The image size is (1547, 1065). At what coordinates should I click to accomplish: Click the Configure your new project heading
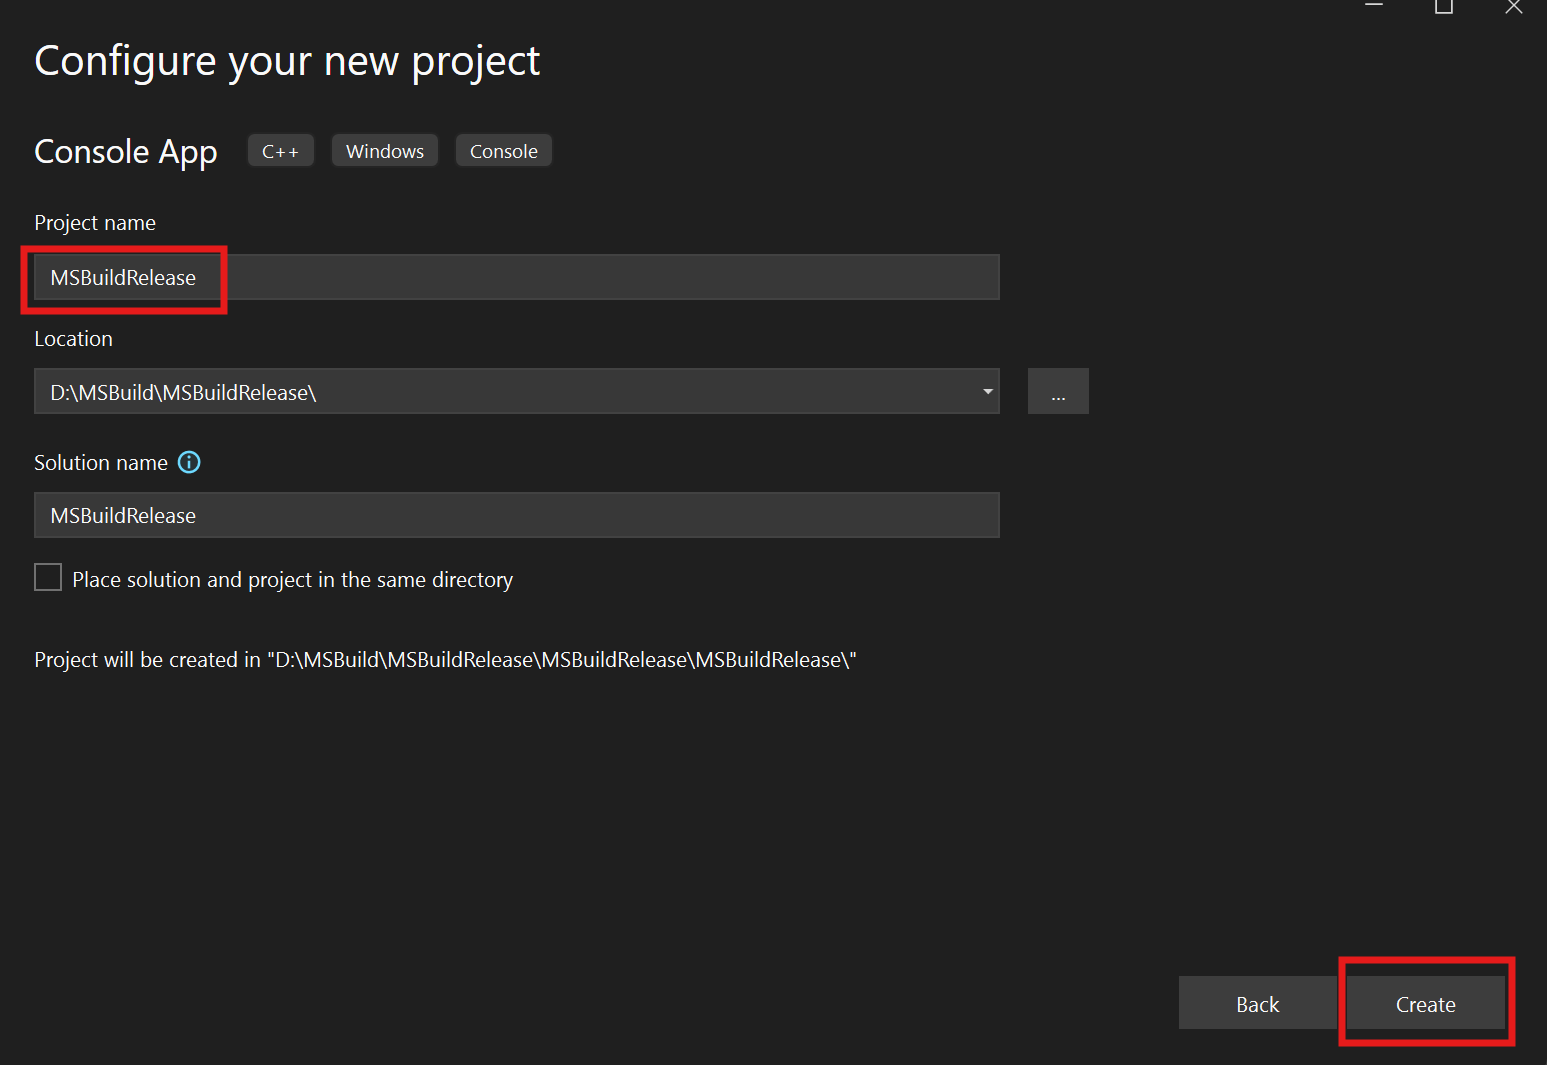click(287, 62)
